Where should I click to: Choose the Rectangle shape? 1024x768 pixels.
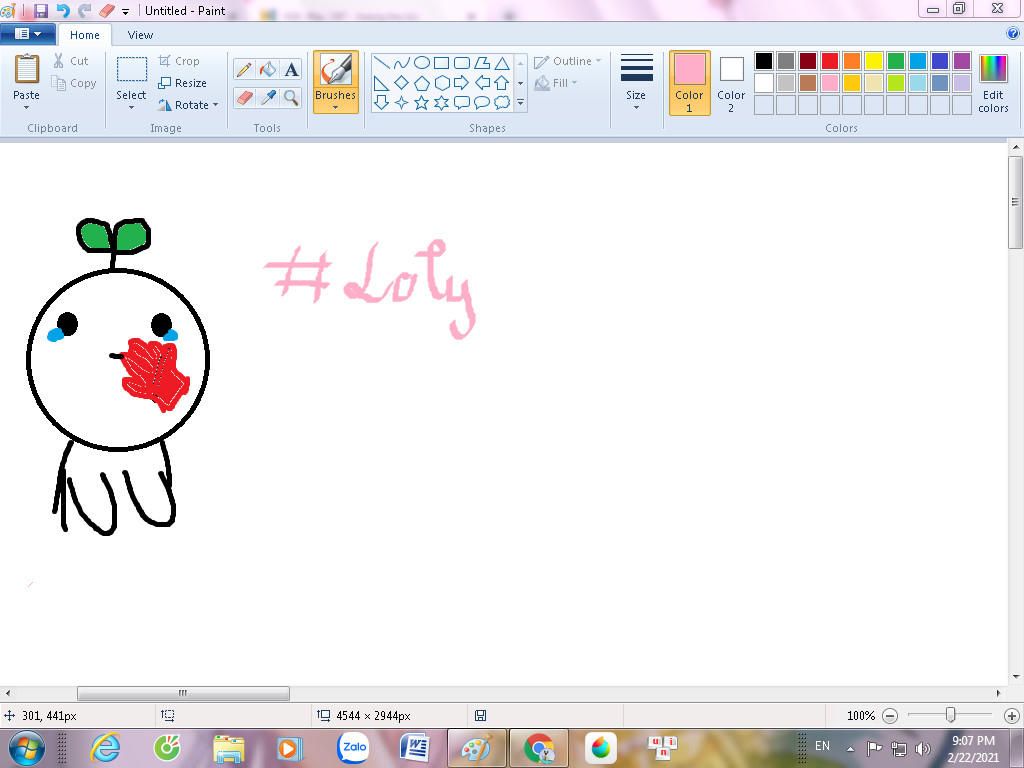click(x=441, y=63)
